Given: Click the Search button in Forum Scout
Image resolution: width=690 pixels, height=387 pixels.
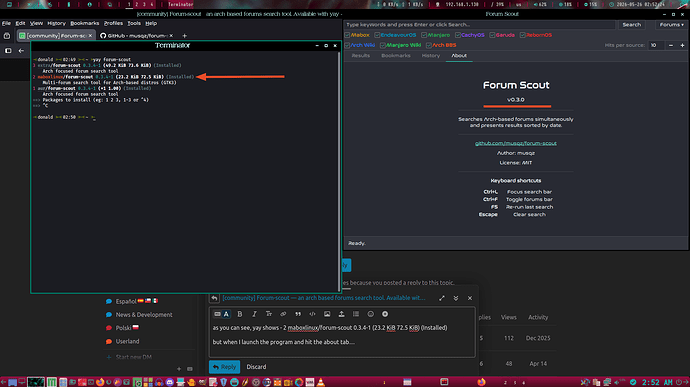Looking at the screenshot, I should [x=631, y=25].
